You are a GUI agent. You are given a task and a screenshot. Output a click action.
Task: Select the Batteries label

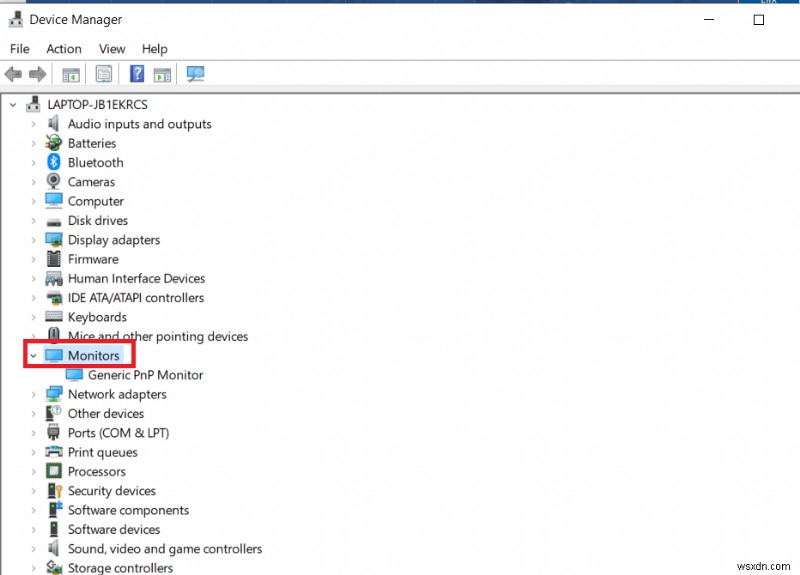pyautogui.click(x=92, y=143)
